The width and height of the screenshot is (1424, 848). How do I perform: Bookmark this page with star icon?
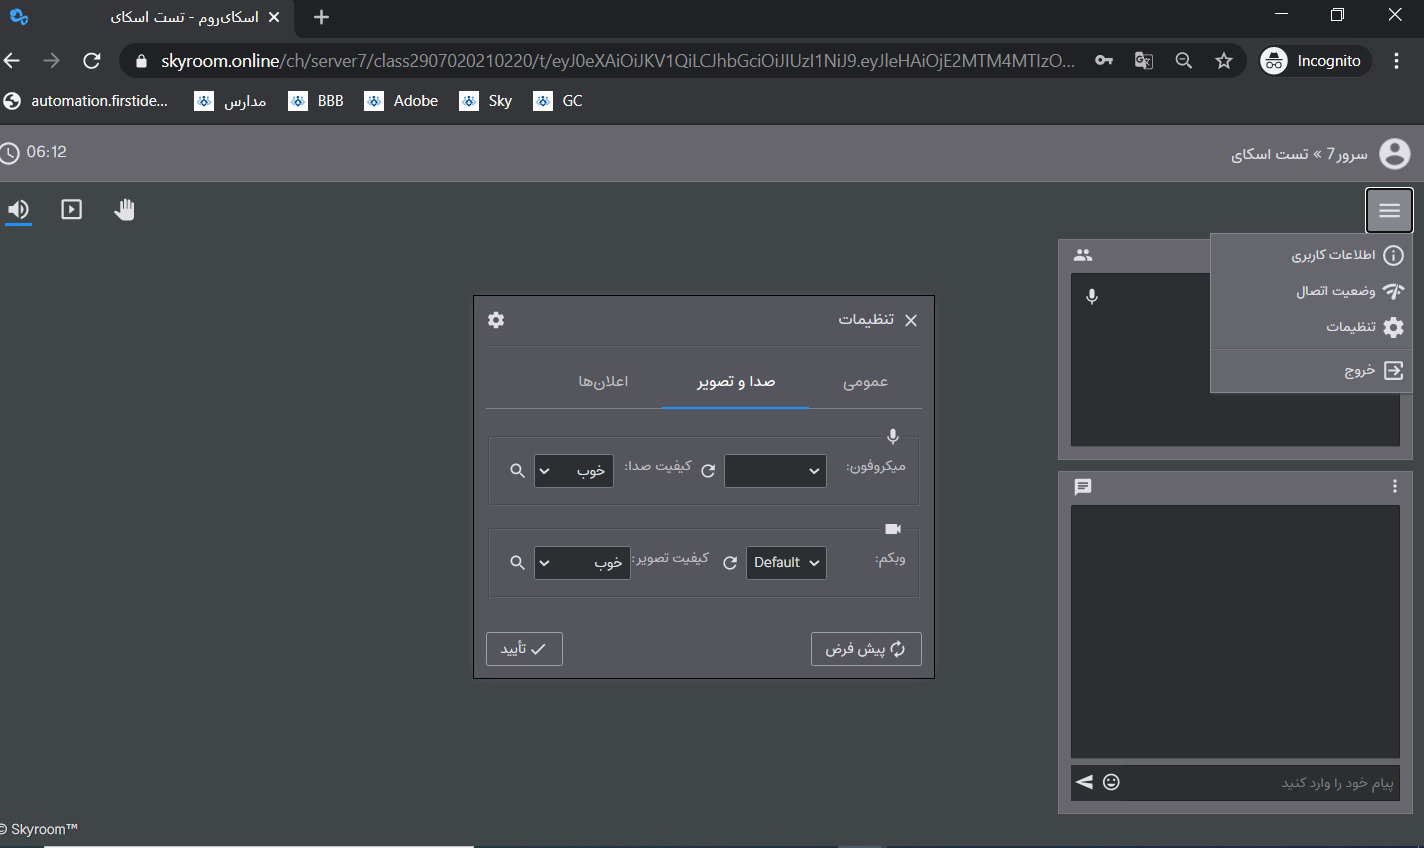click(1224, 61)
